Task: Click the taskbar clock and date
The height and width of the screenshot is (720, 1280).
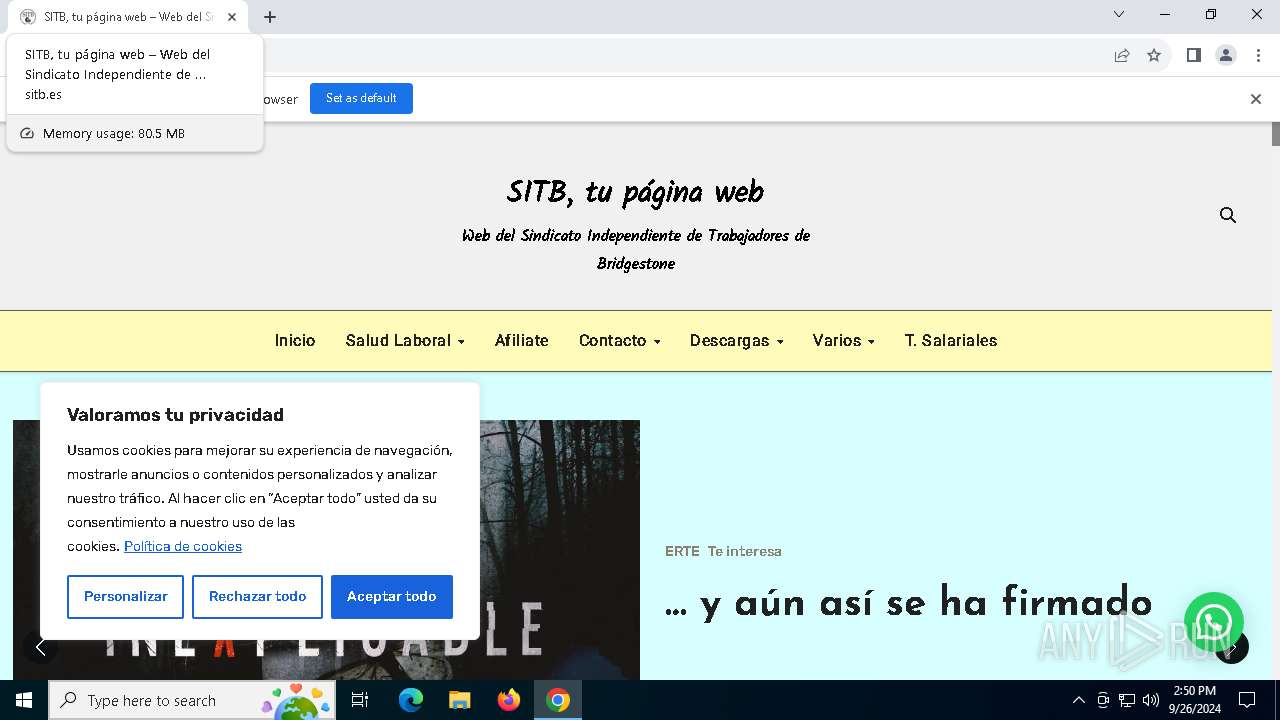Action: (x=1194, y=700)
